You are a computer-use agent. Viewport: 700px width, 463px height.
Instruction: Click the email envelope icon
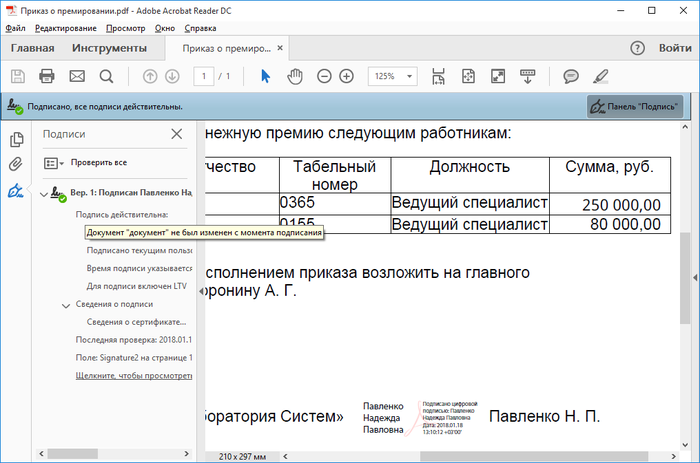(x=77, y=76)
